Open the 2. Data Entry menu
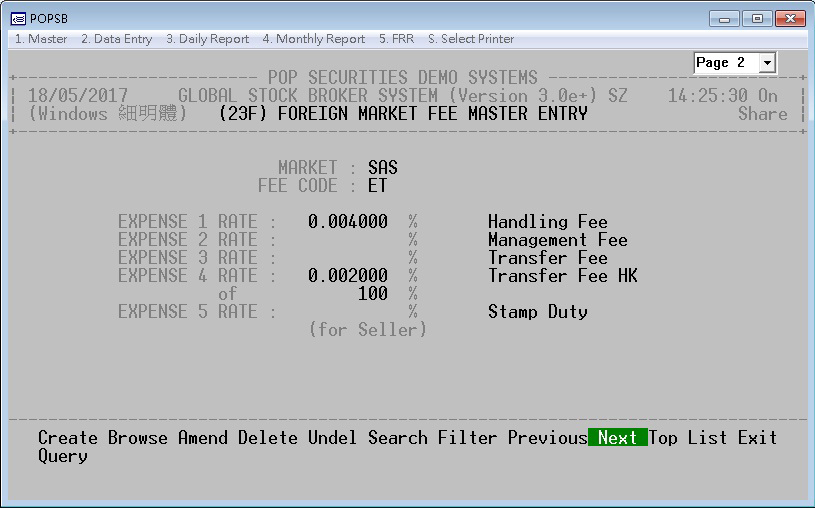The width and height of the screenshot is (815, 508). pyautogui.click(x=116, y=39)
